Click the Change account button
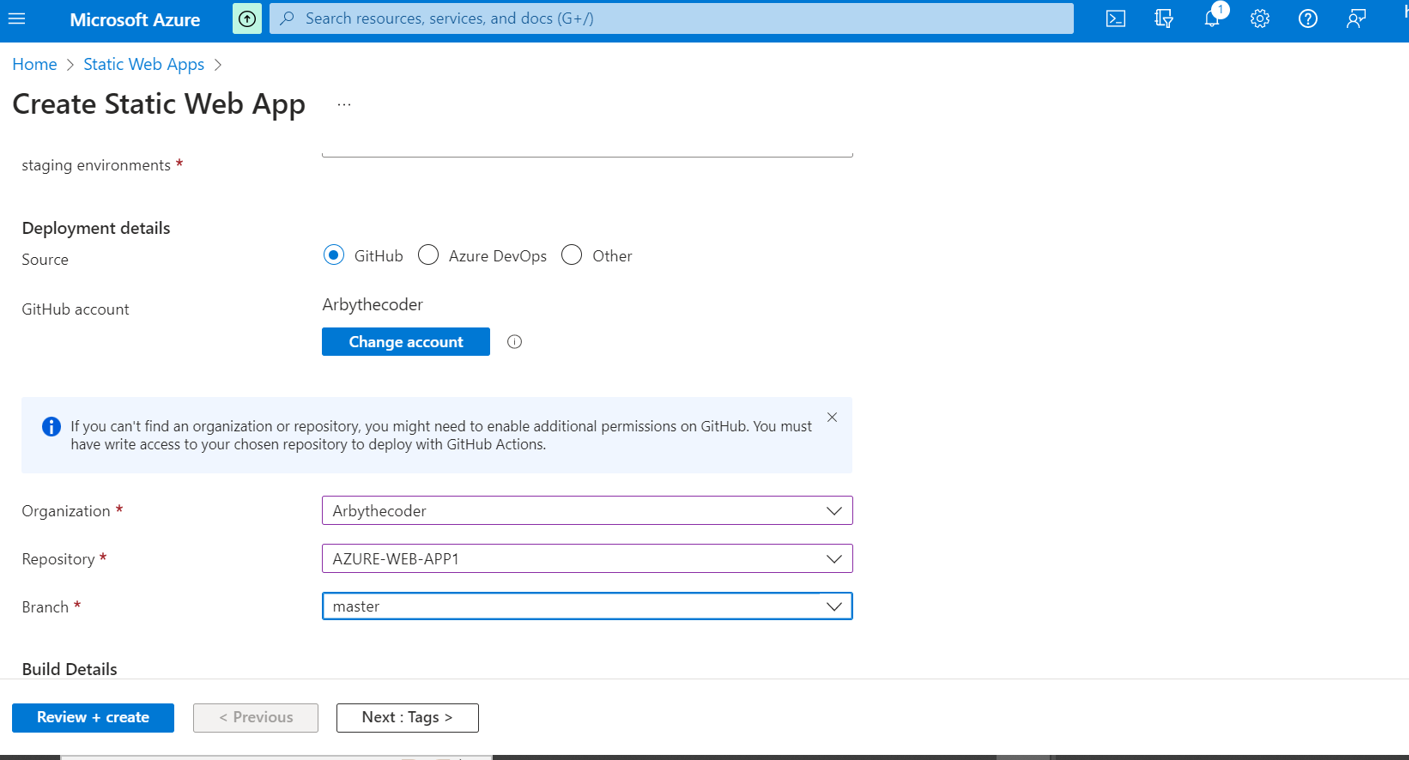The image size is (1409, 760). point(405,342)
